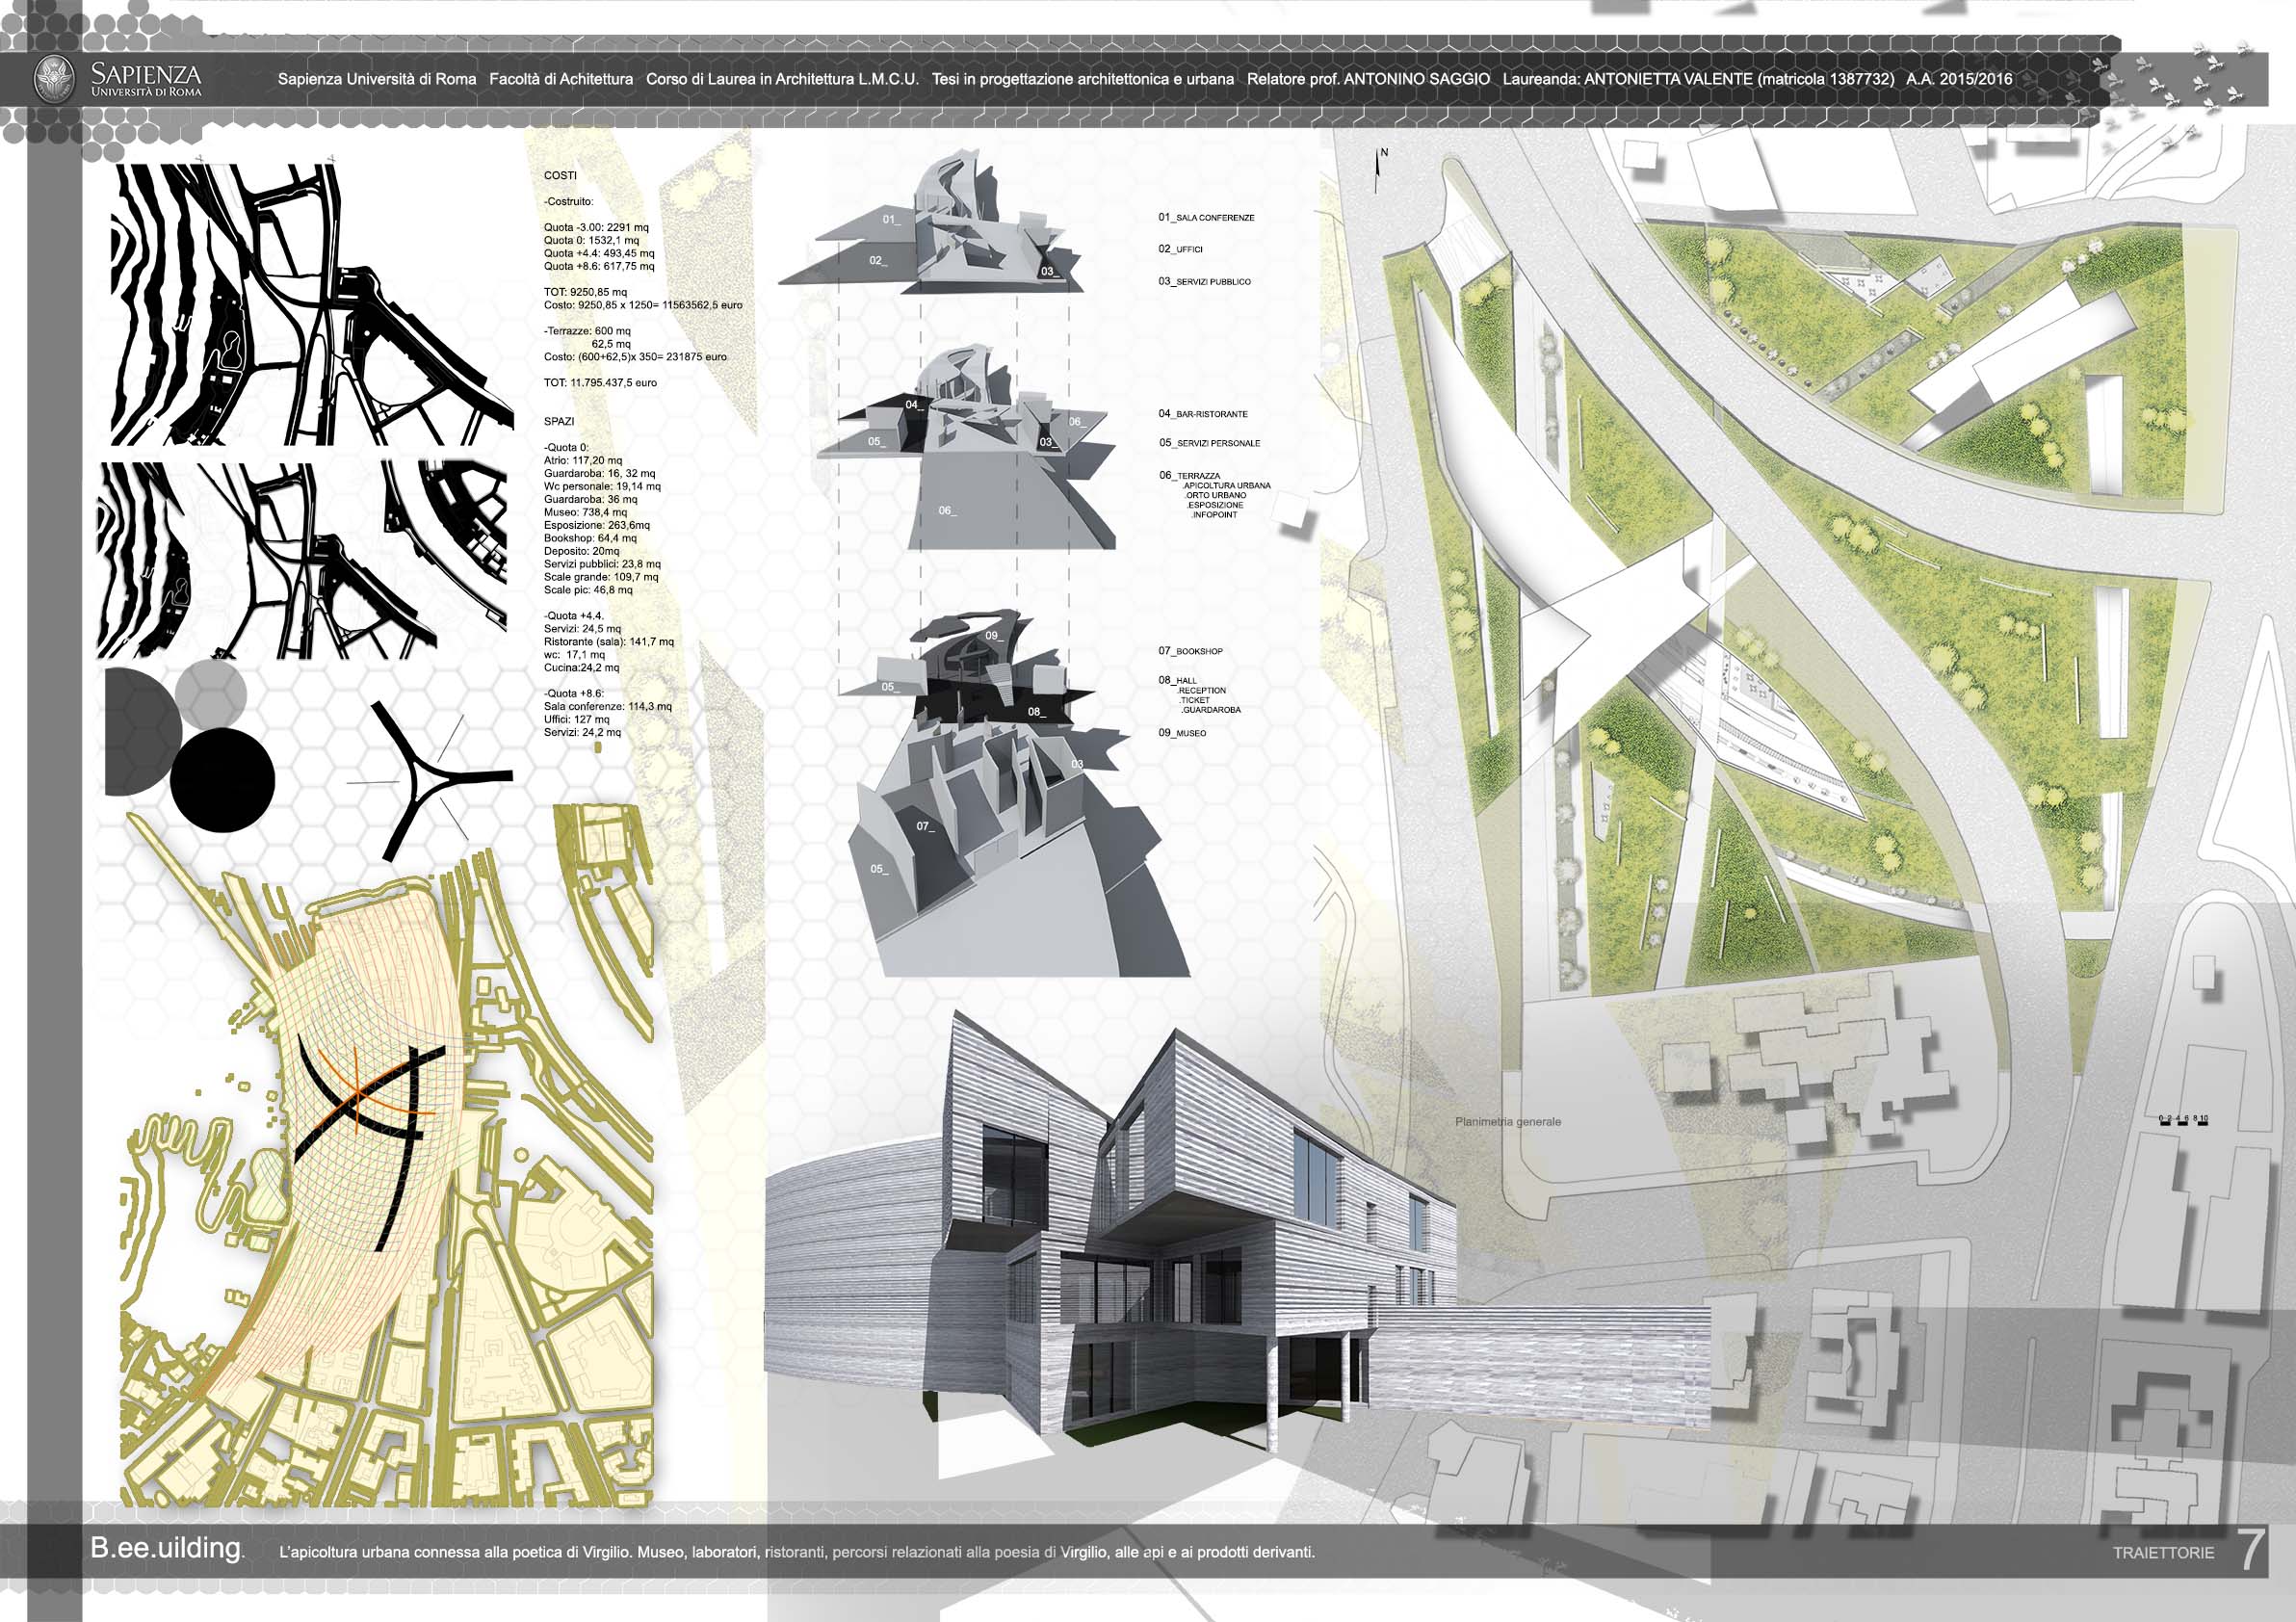Click the Sapienza university crest logo

[54, 79]
